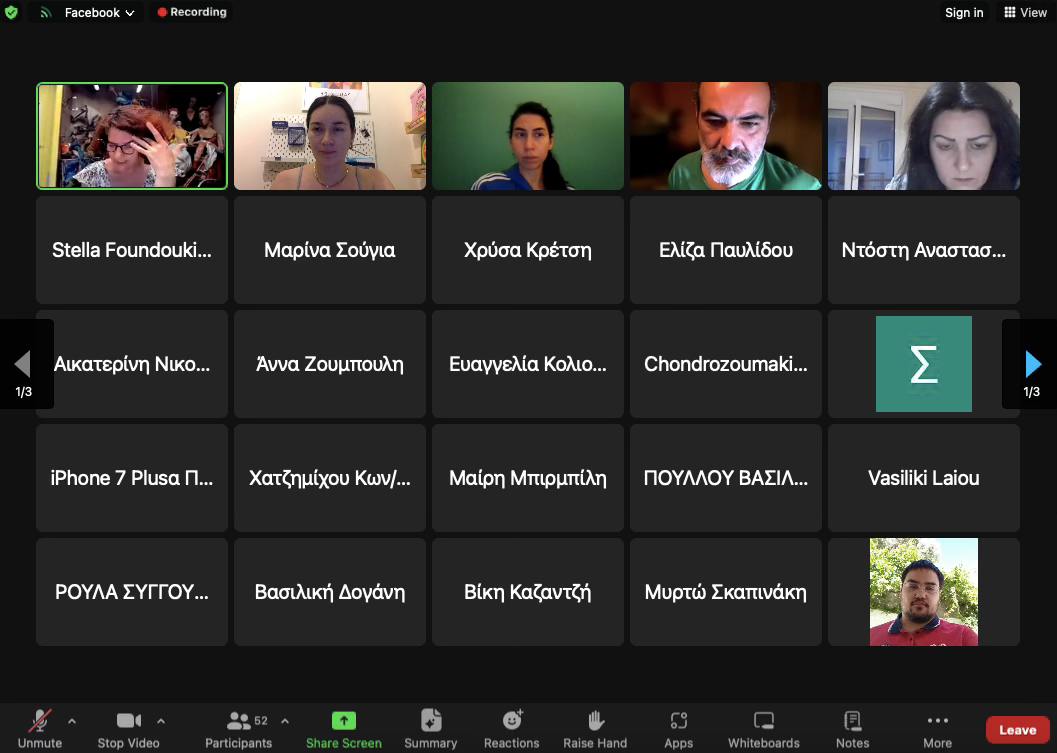Go to next page of participants
1057x753 pixels.
click(x=1032, y=364)
